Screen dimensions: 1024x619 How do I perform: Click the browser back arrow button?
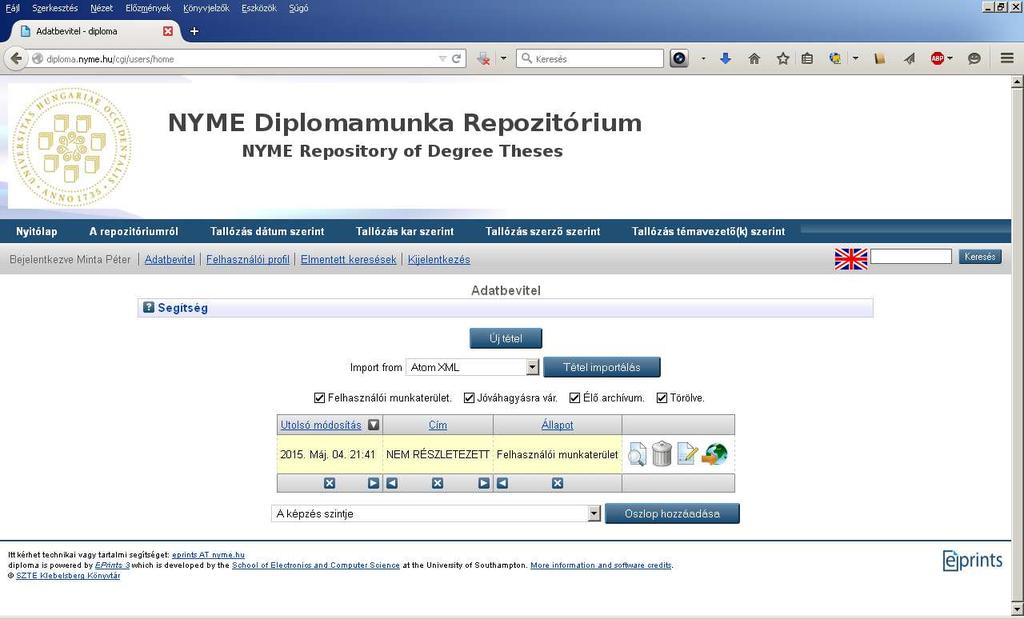point(16,59)
